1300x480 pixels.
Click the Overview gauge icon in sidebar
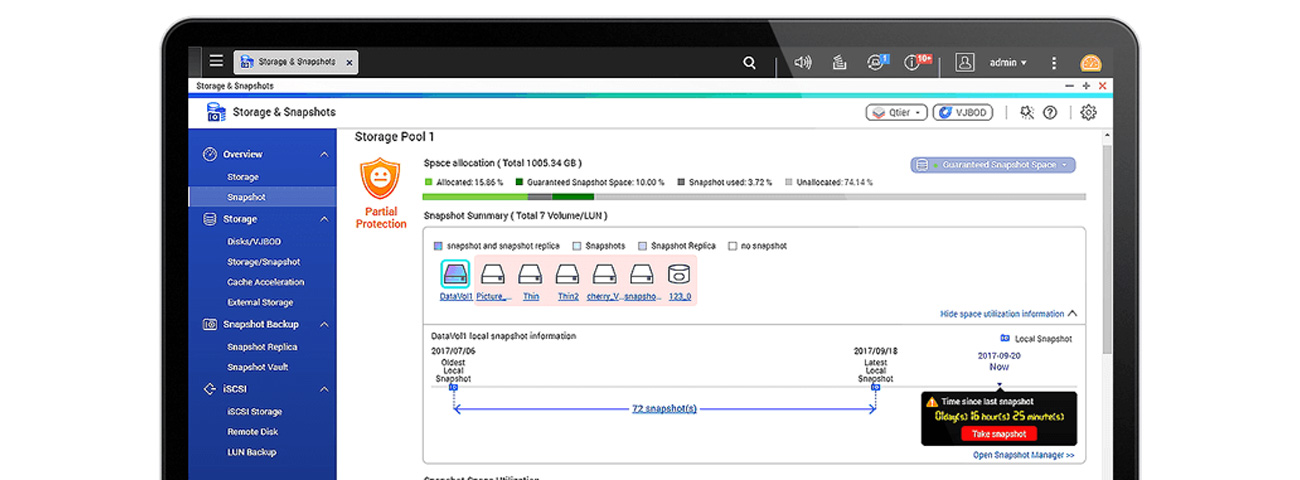coord(210,154)
